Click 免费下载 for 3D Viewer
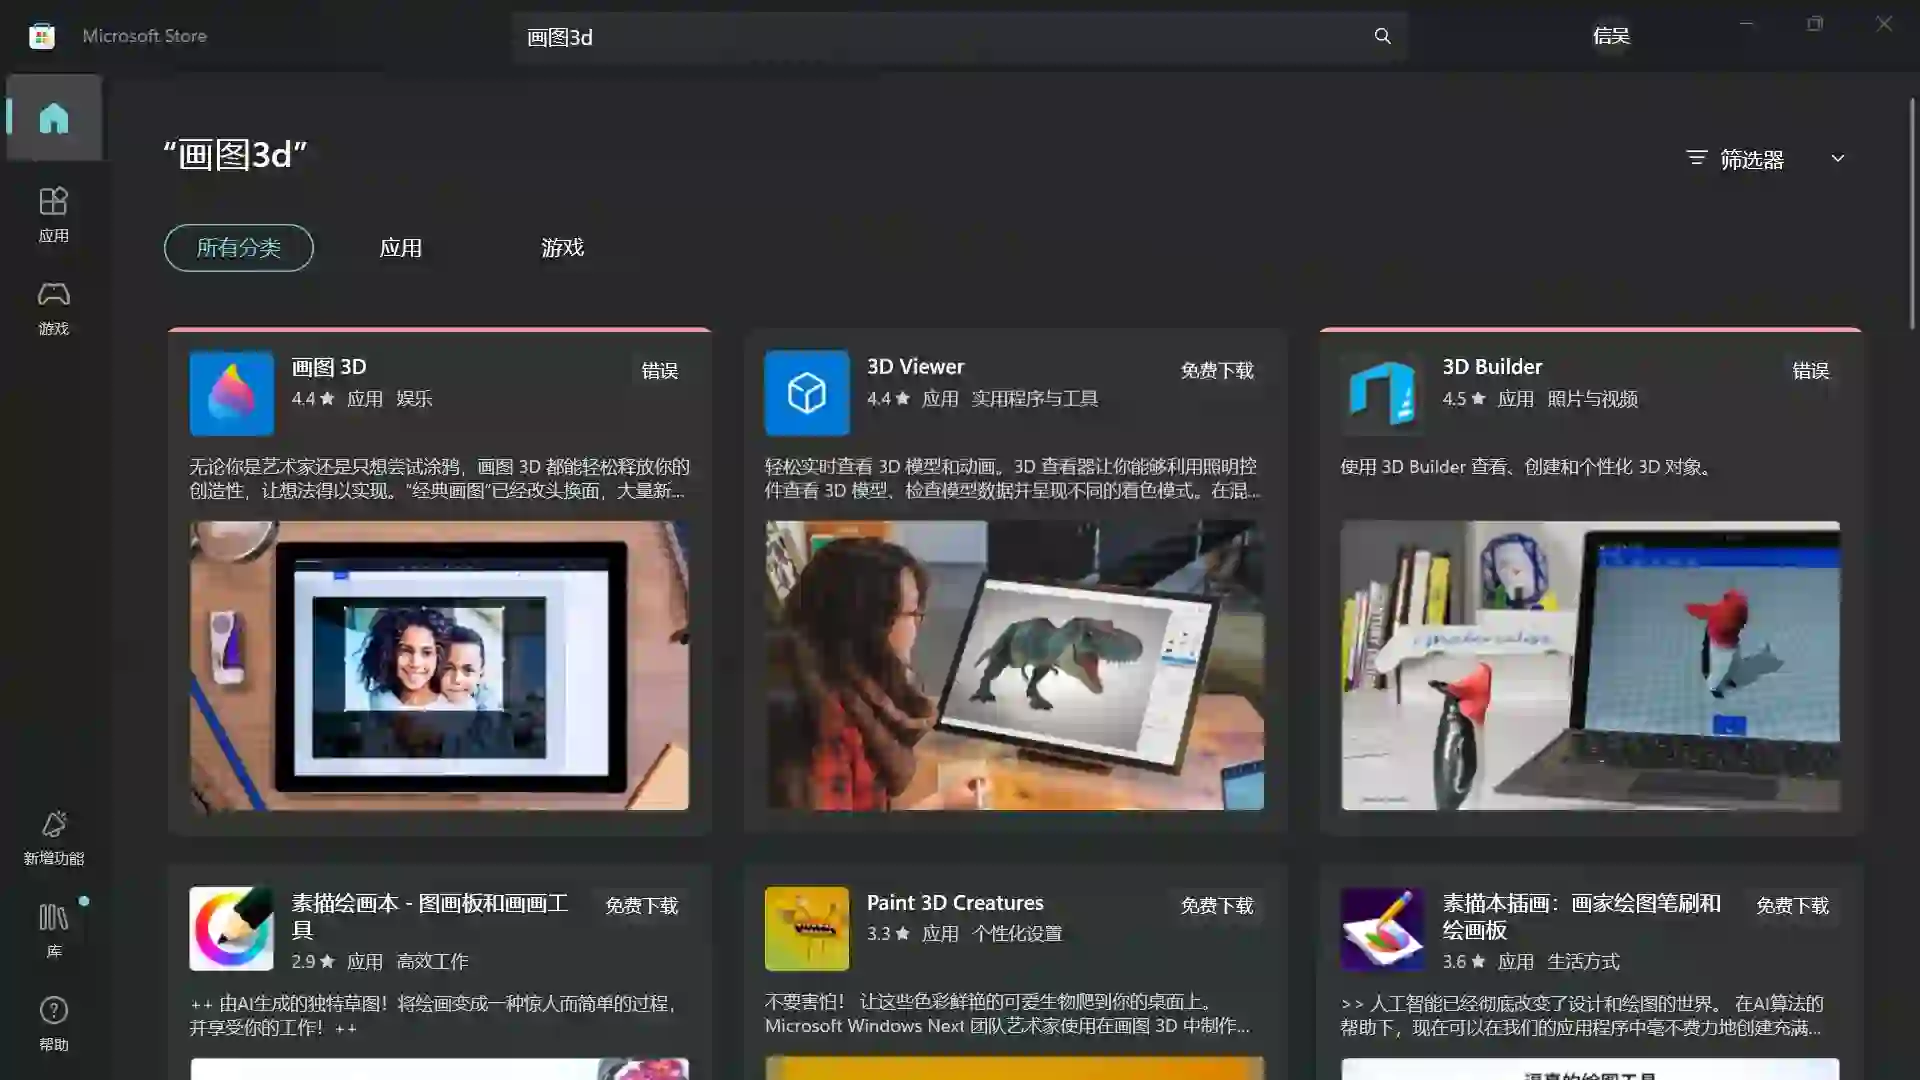 click(1217, 369)
